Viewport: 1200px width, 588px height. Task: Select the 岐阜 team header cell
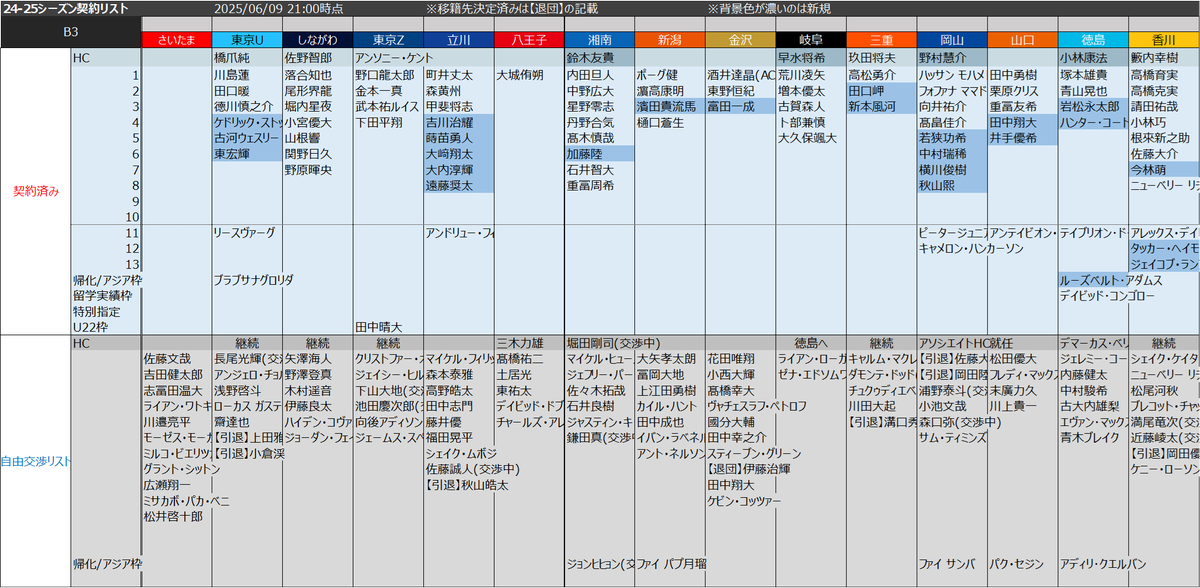click(810, 40)
